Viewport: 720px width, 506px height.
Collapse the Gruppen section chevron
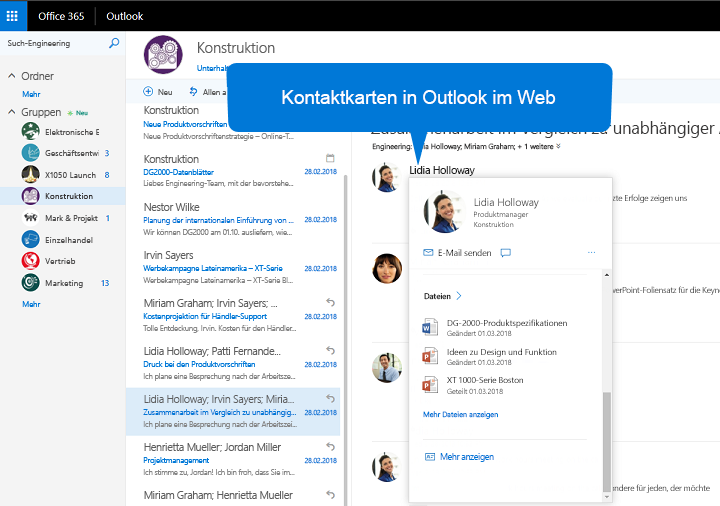pos(11,112)
